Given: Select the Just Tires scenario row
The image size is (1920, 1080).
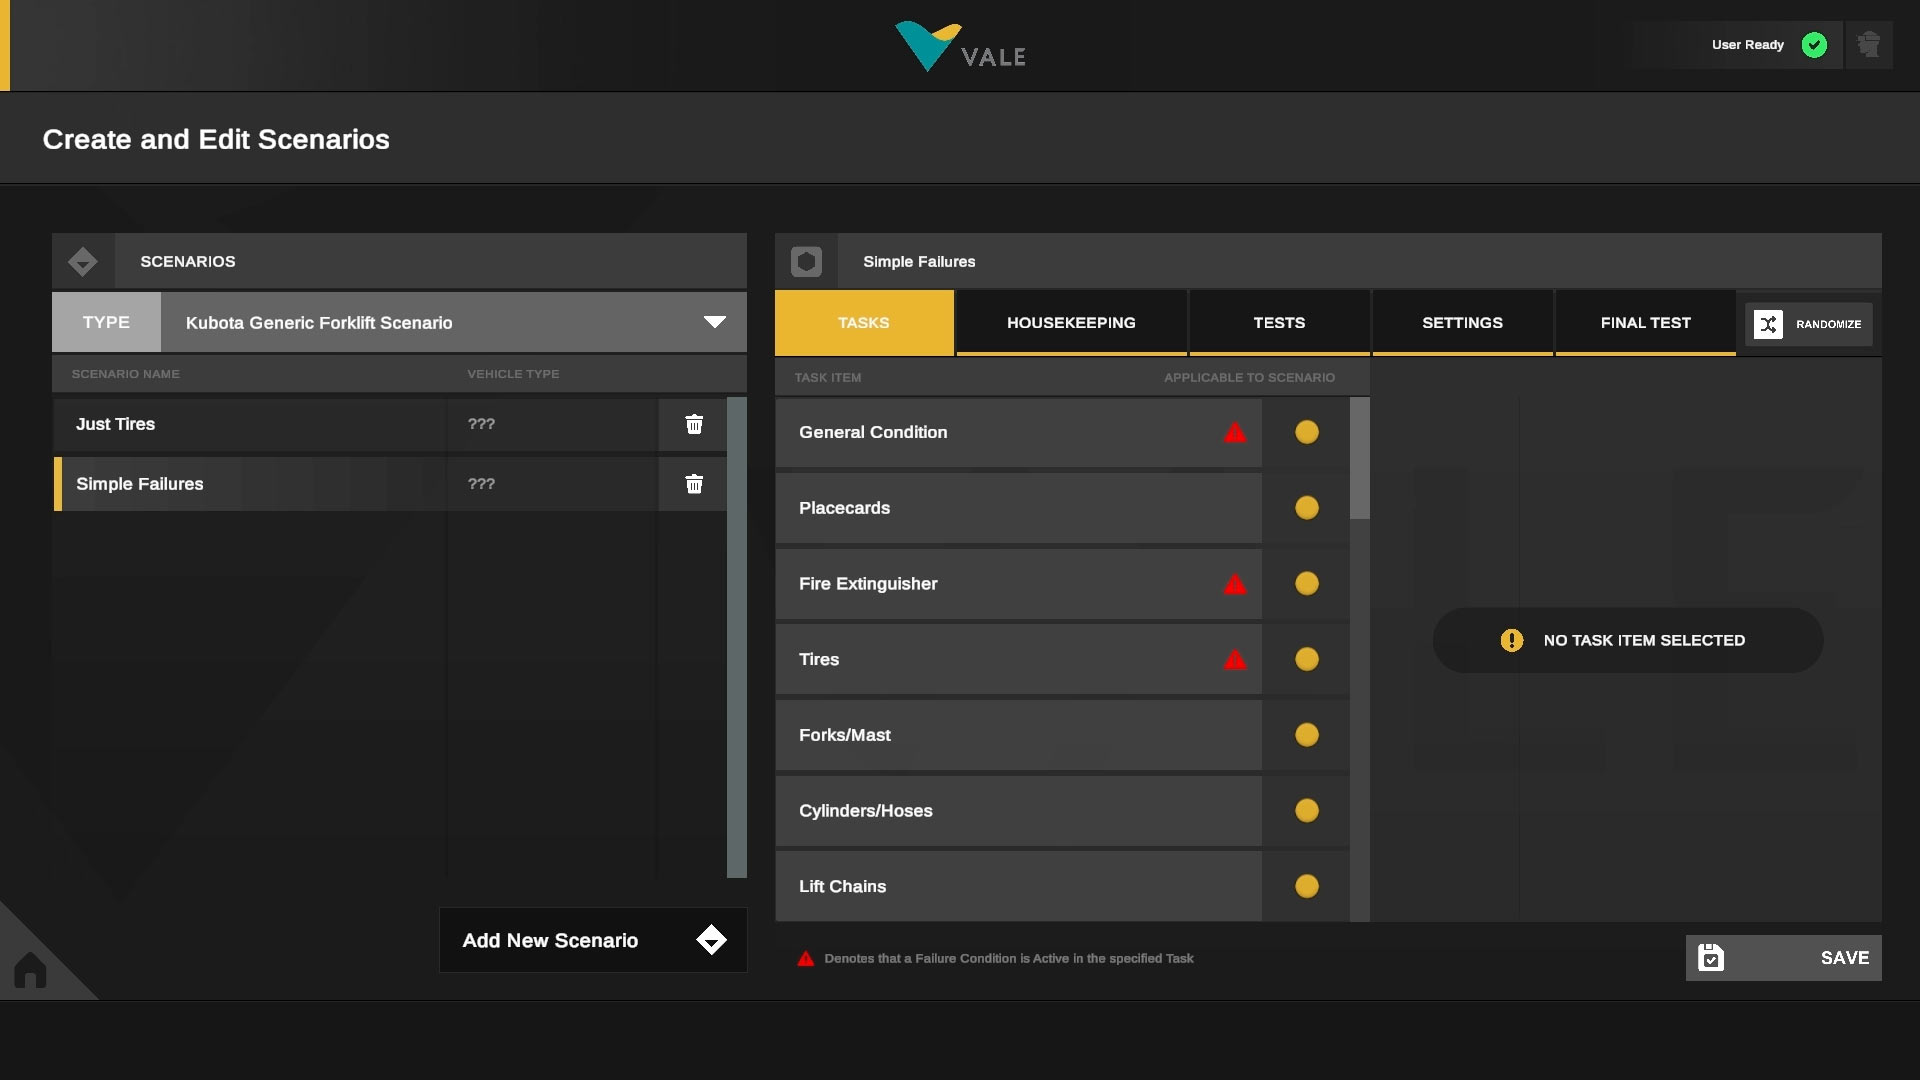Looking at the screenshot, I should pos(250,425).
